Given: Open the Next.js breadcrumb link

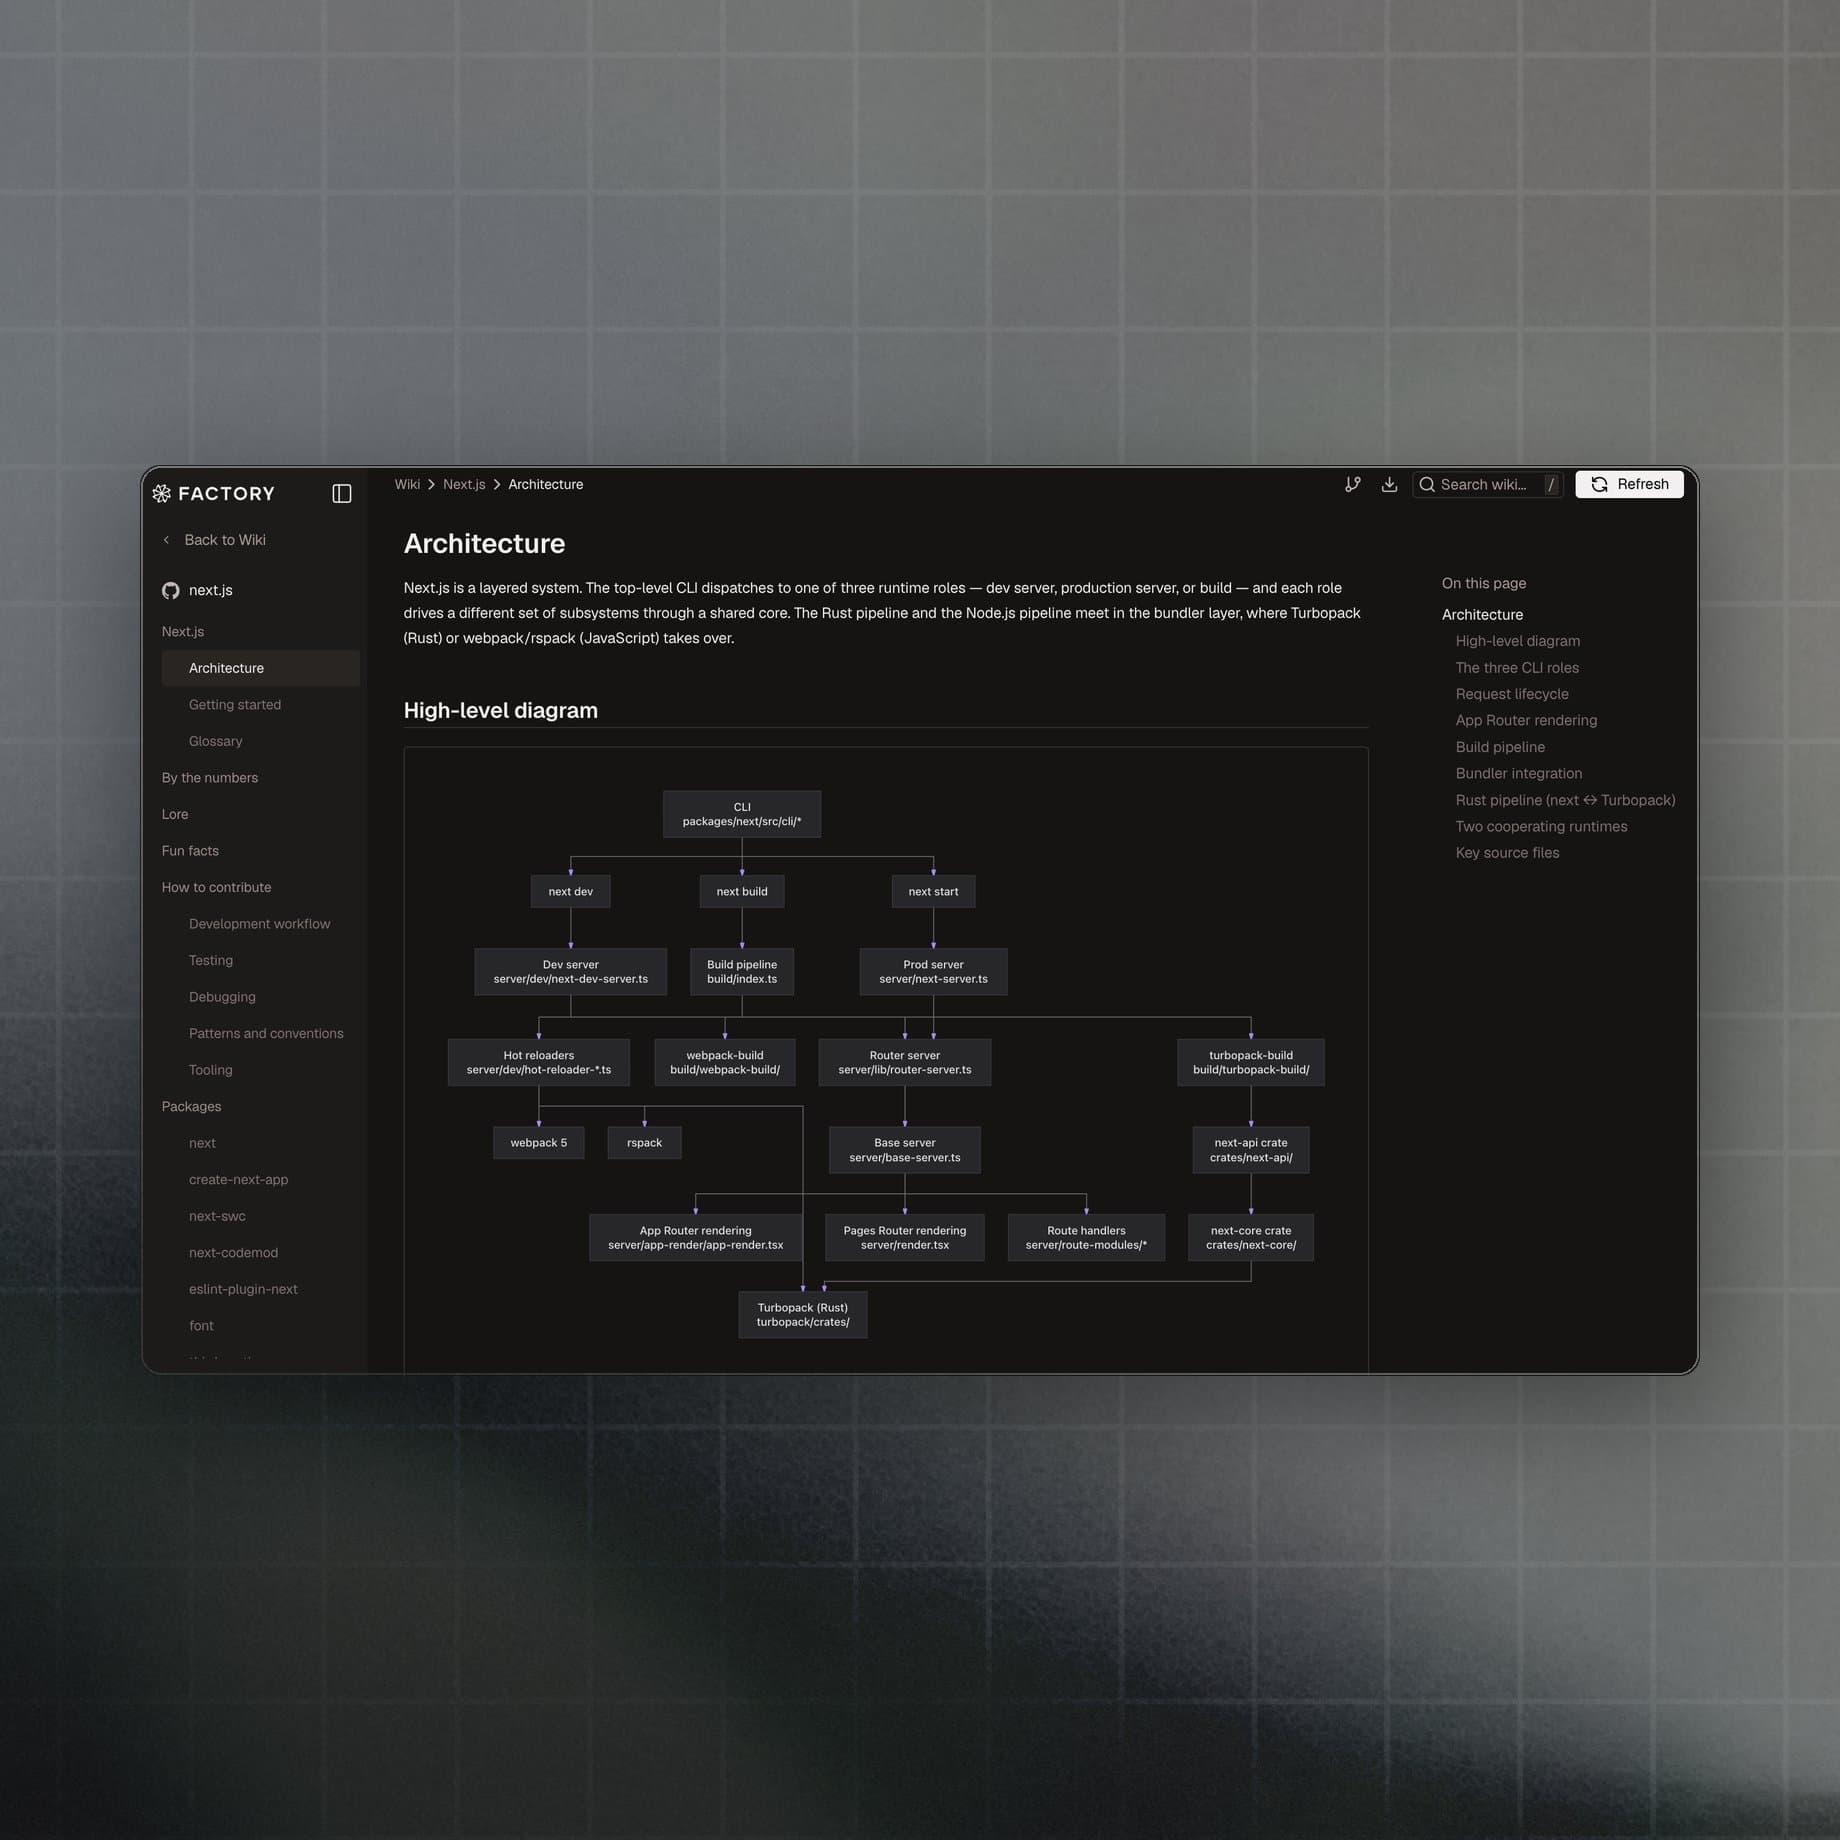Looking at the screenshot, I should [464, 484].
